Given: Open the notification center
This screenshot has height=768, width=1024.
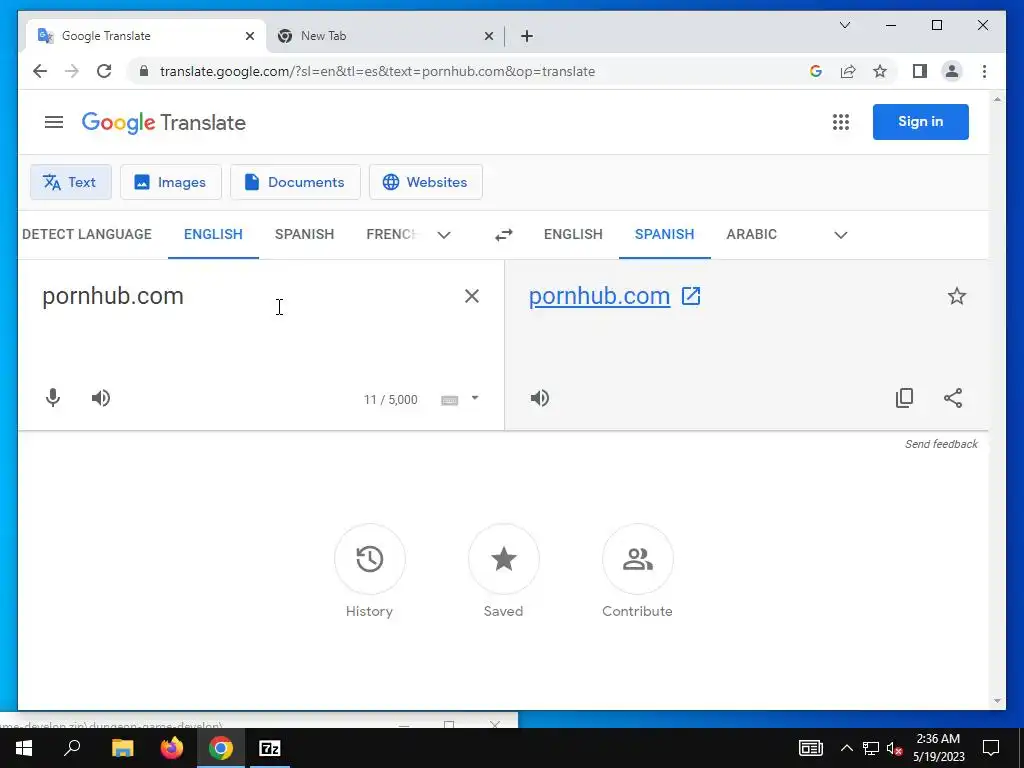Looking at the screenshot, I should coord(991,748).
